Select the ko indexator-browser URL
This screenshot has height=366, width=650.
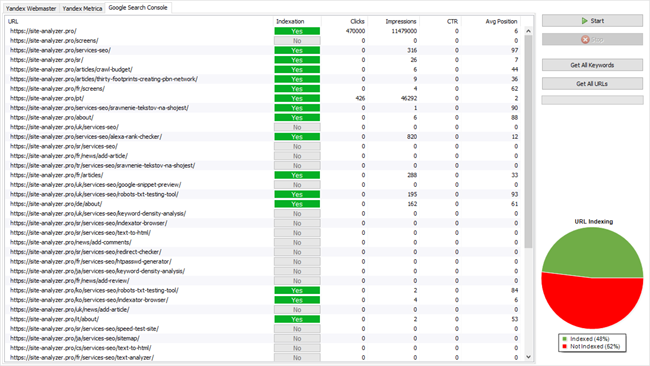coord(89,300)
